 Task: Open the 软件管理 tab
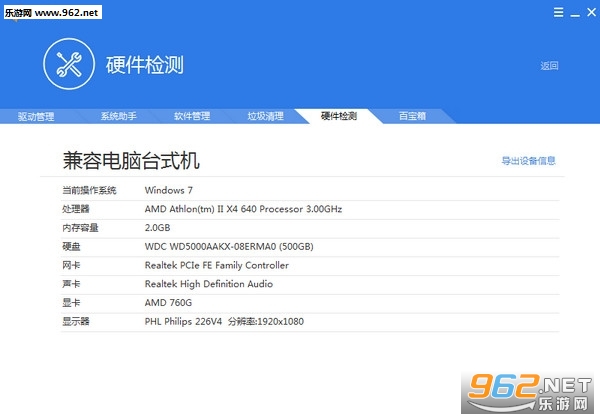pos(192,116)
